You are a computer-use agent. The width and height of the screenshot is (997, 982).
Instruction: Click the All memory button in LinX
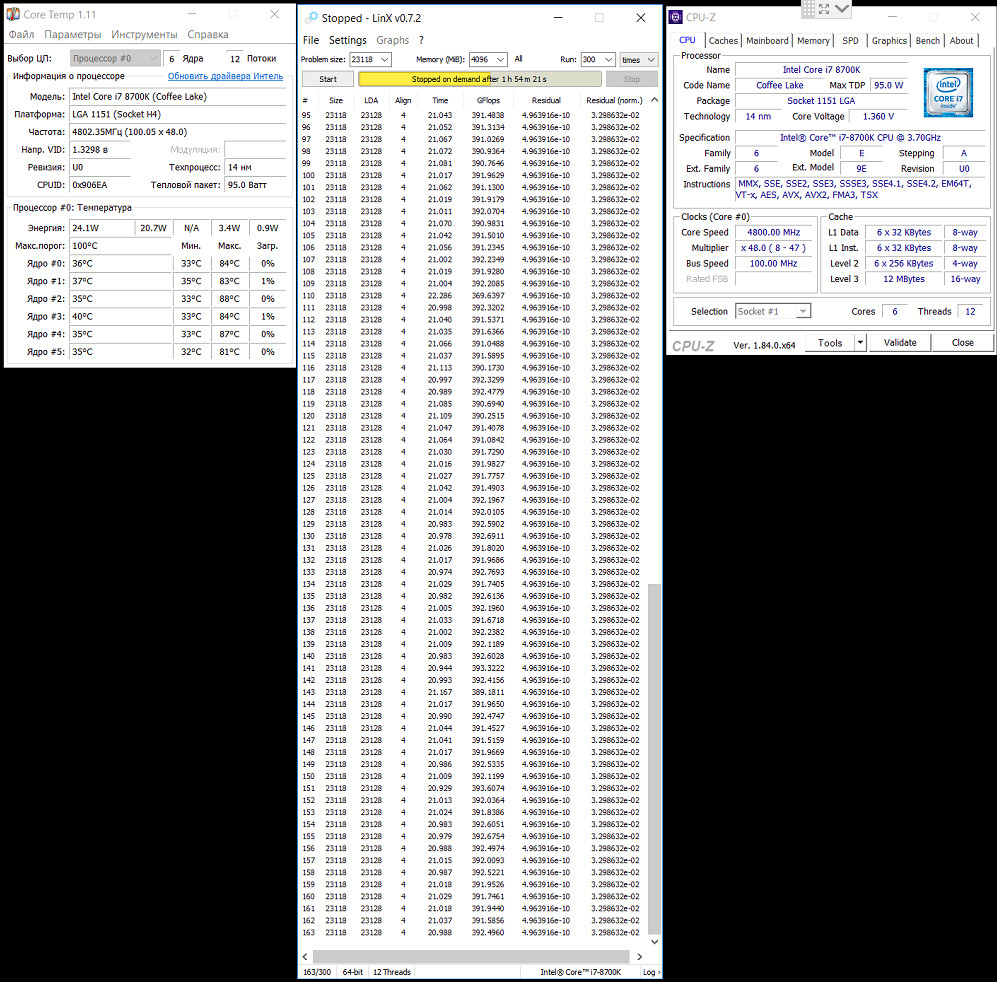[518, 59]
